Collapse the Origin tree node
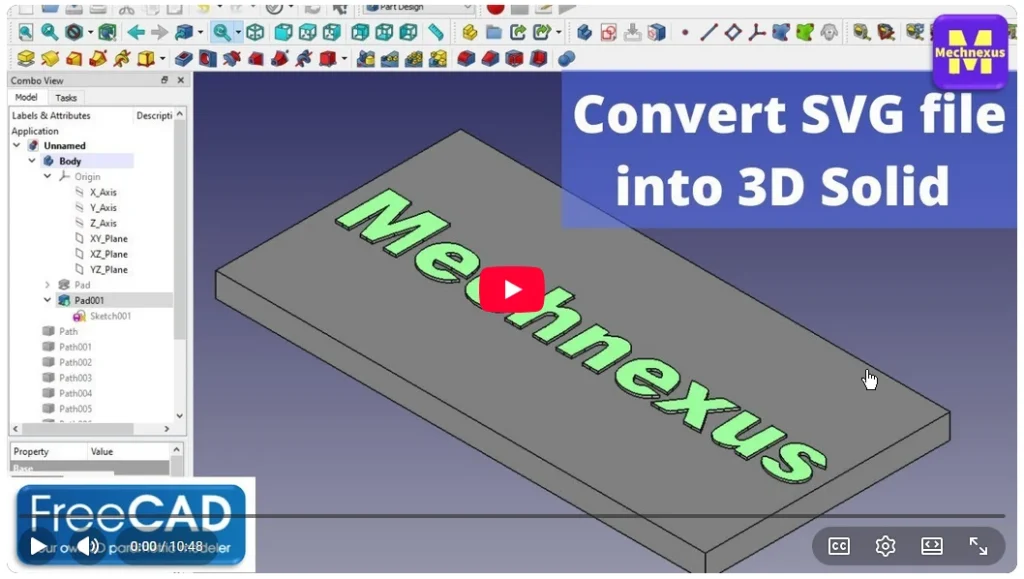 click(x=47, y=176)
